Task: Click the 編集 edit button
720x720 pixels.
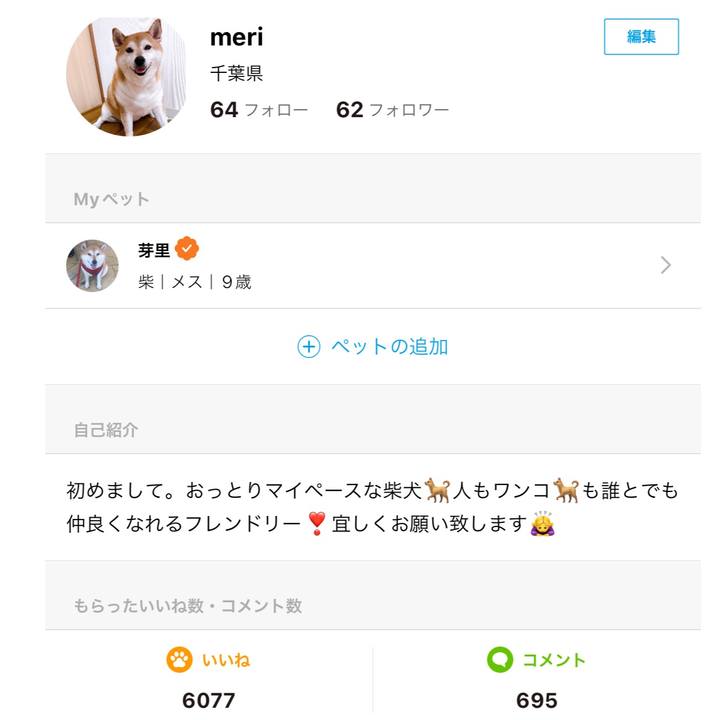Action: pyautogui.click(x=641, y=37)
